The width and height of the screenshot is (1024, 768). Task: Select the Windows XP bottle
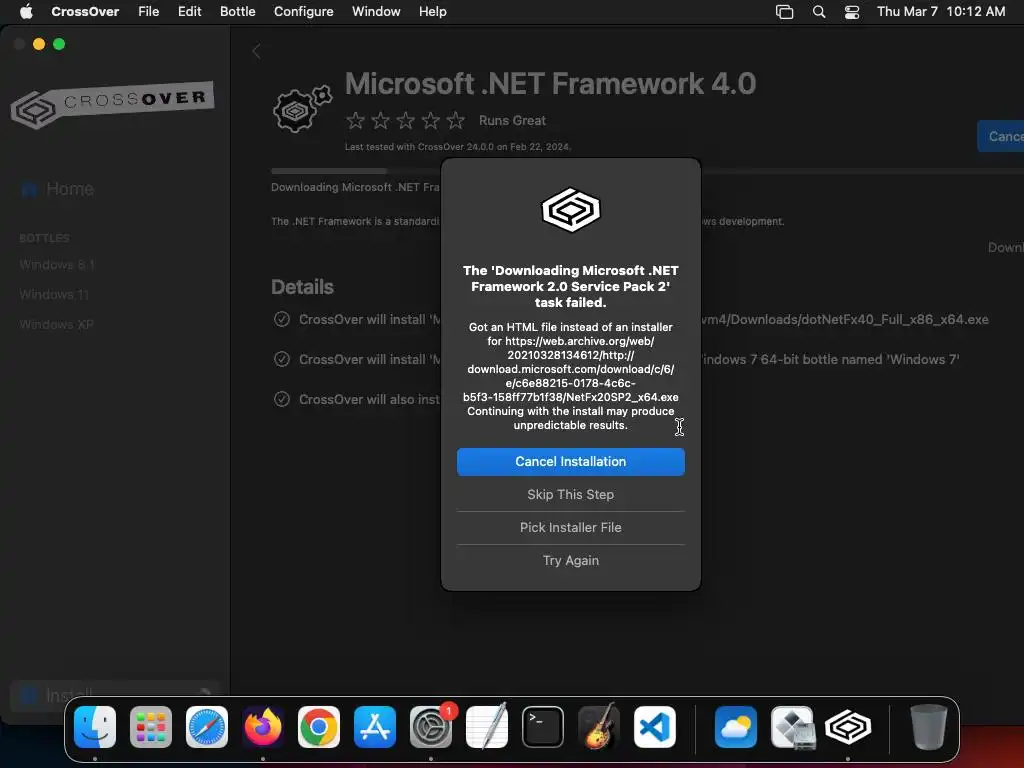[x=56, y=325]
